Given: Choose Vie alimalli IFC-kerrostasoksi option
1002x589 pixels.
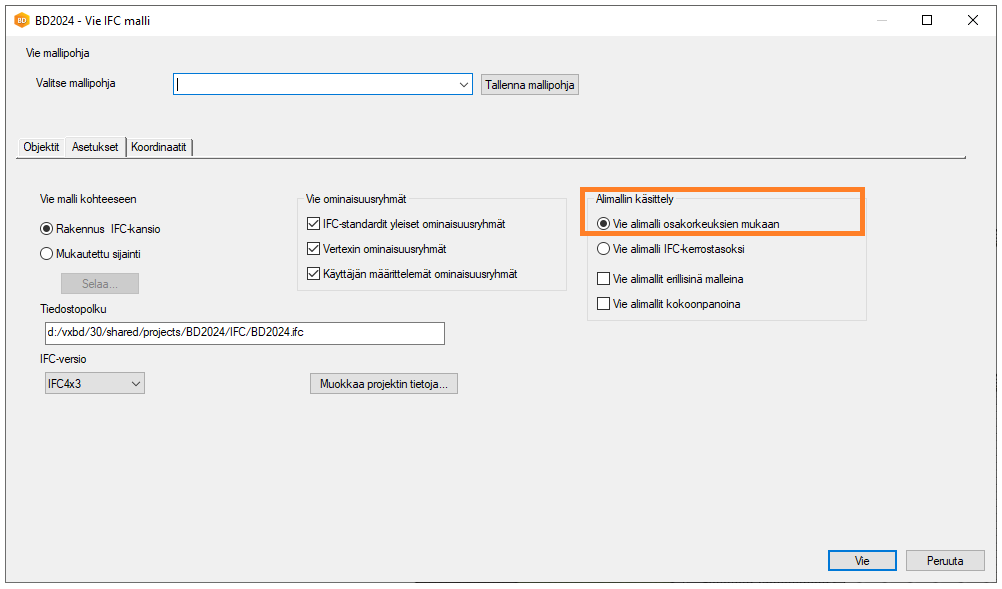Looking at the screenshot, I should [x=603, y=249].
